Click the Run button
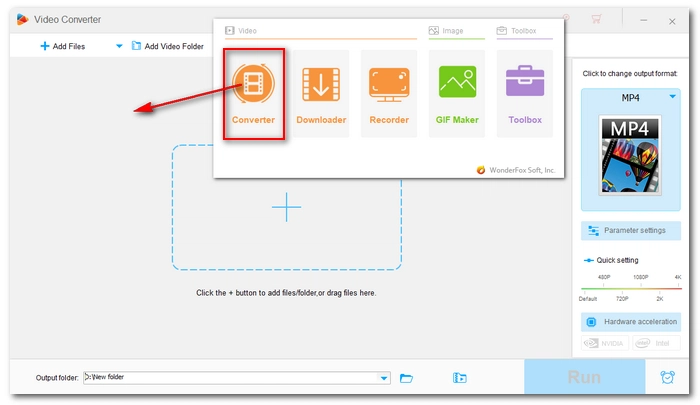Screen dimensions: 700x405 pyautogui.click(x=584, y=377)
